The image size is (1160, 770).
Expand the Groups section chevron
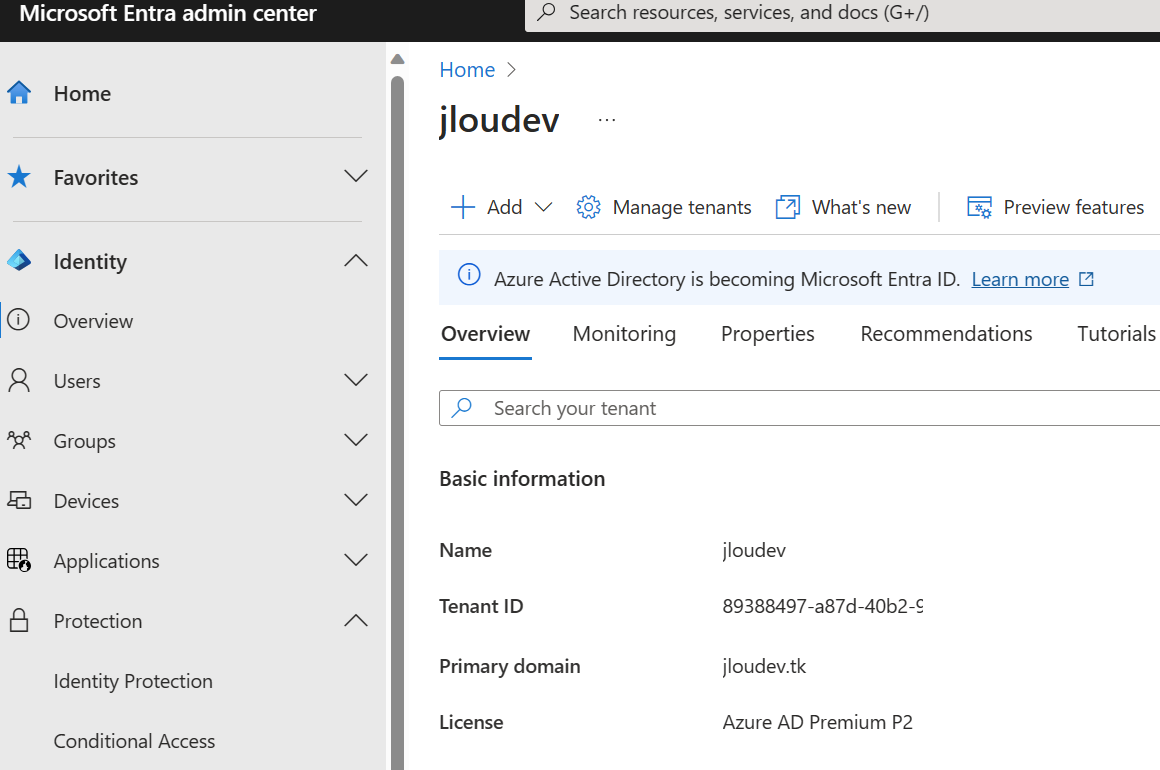[x=356, y=440]
